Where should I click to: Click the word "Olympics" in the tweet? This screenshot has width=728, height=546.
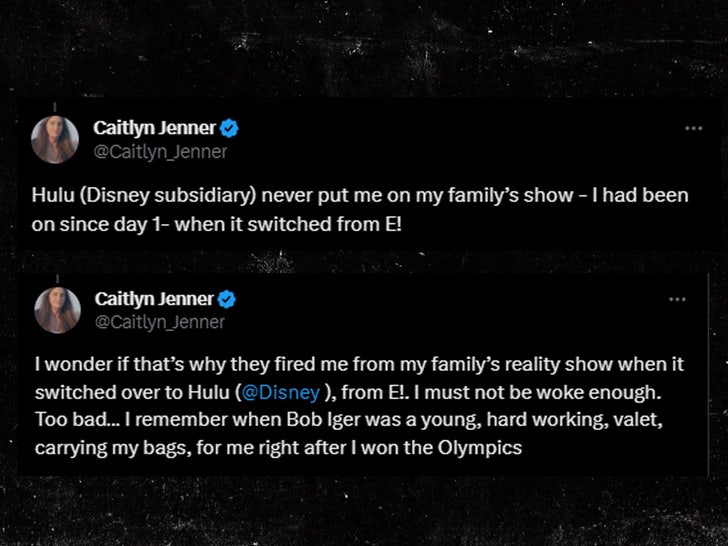point(476,448)
